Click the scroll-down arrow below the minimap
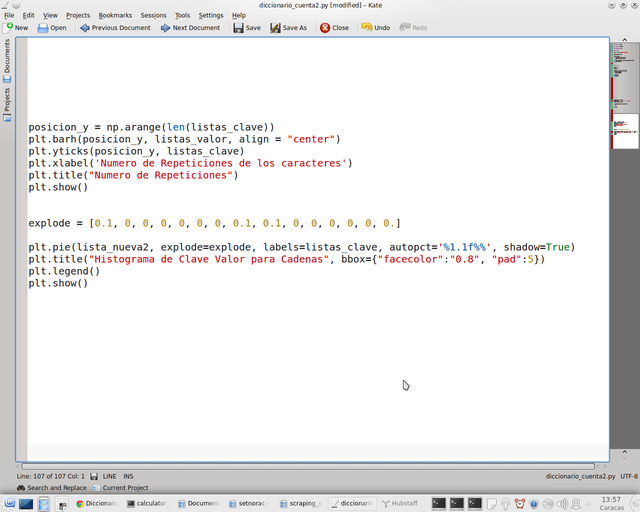Image resolution: width=640 pixels, height=512 pixels. [x=624, y=458]
